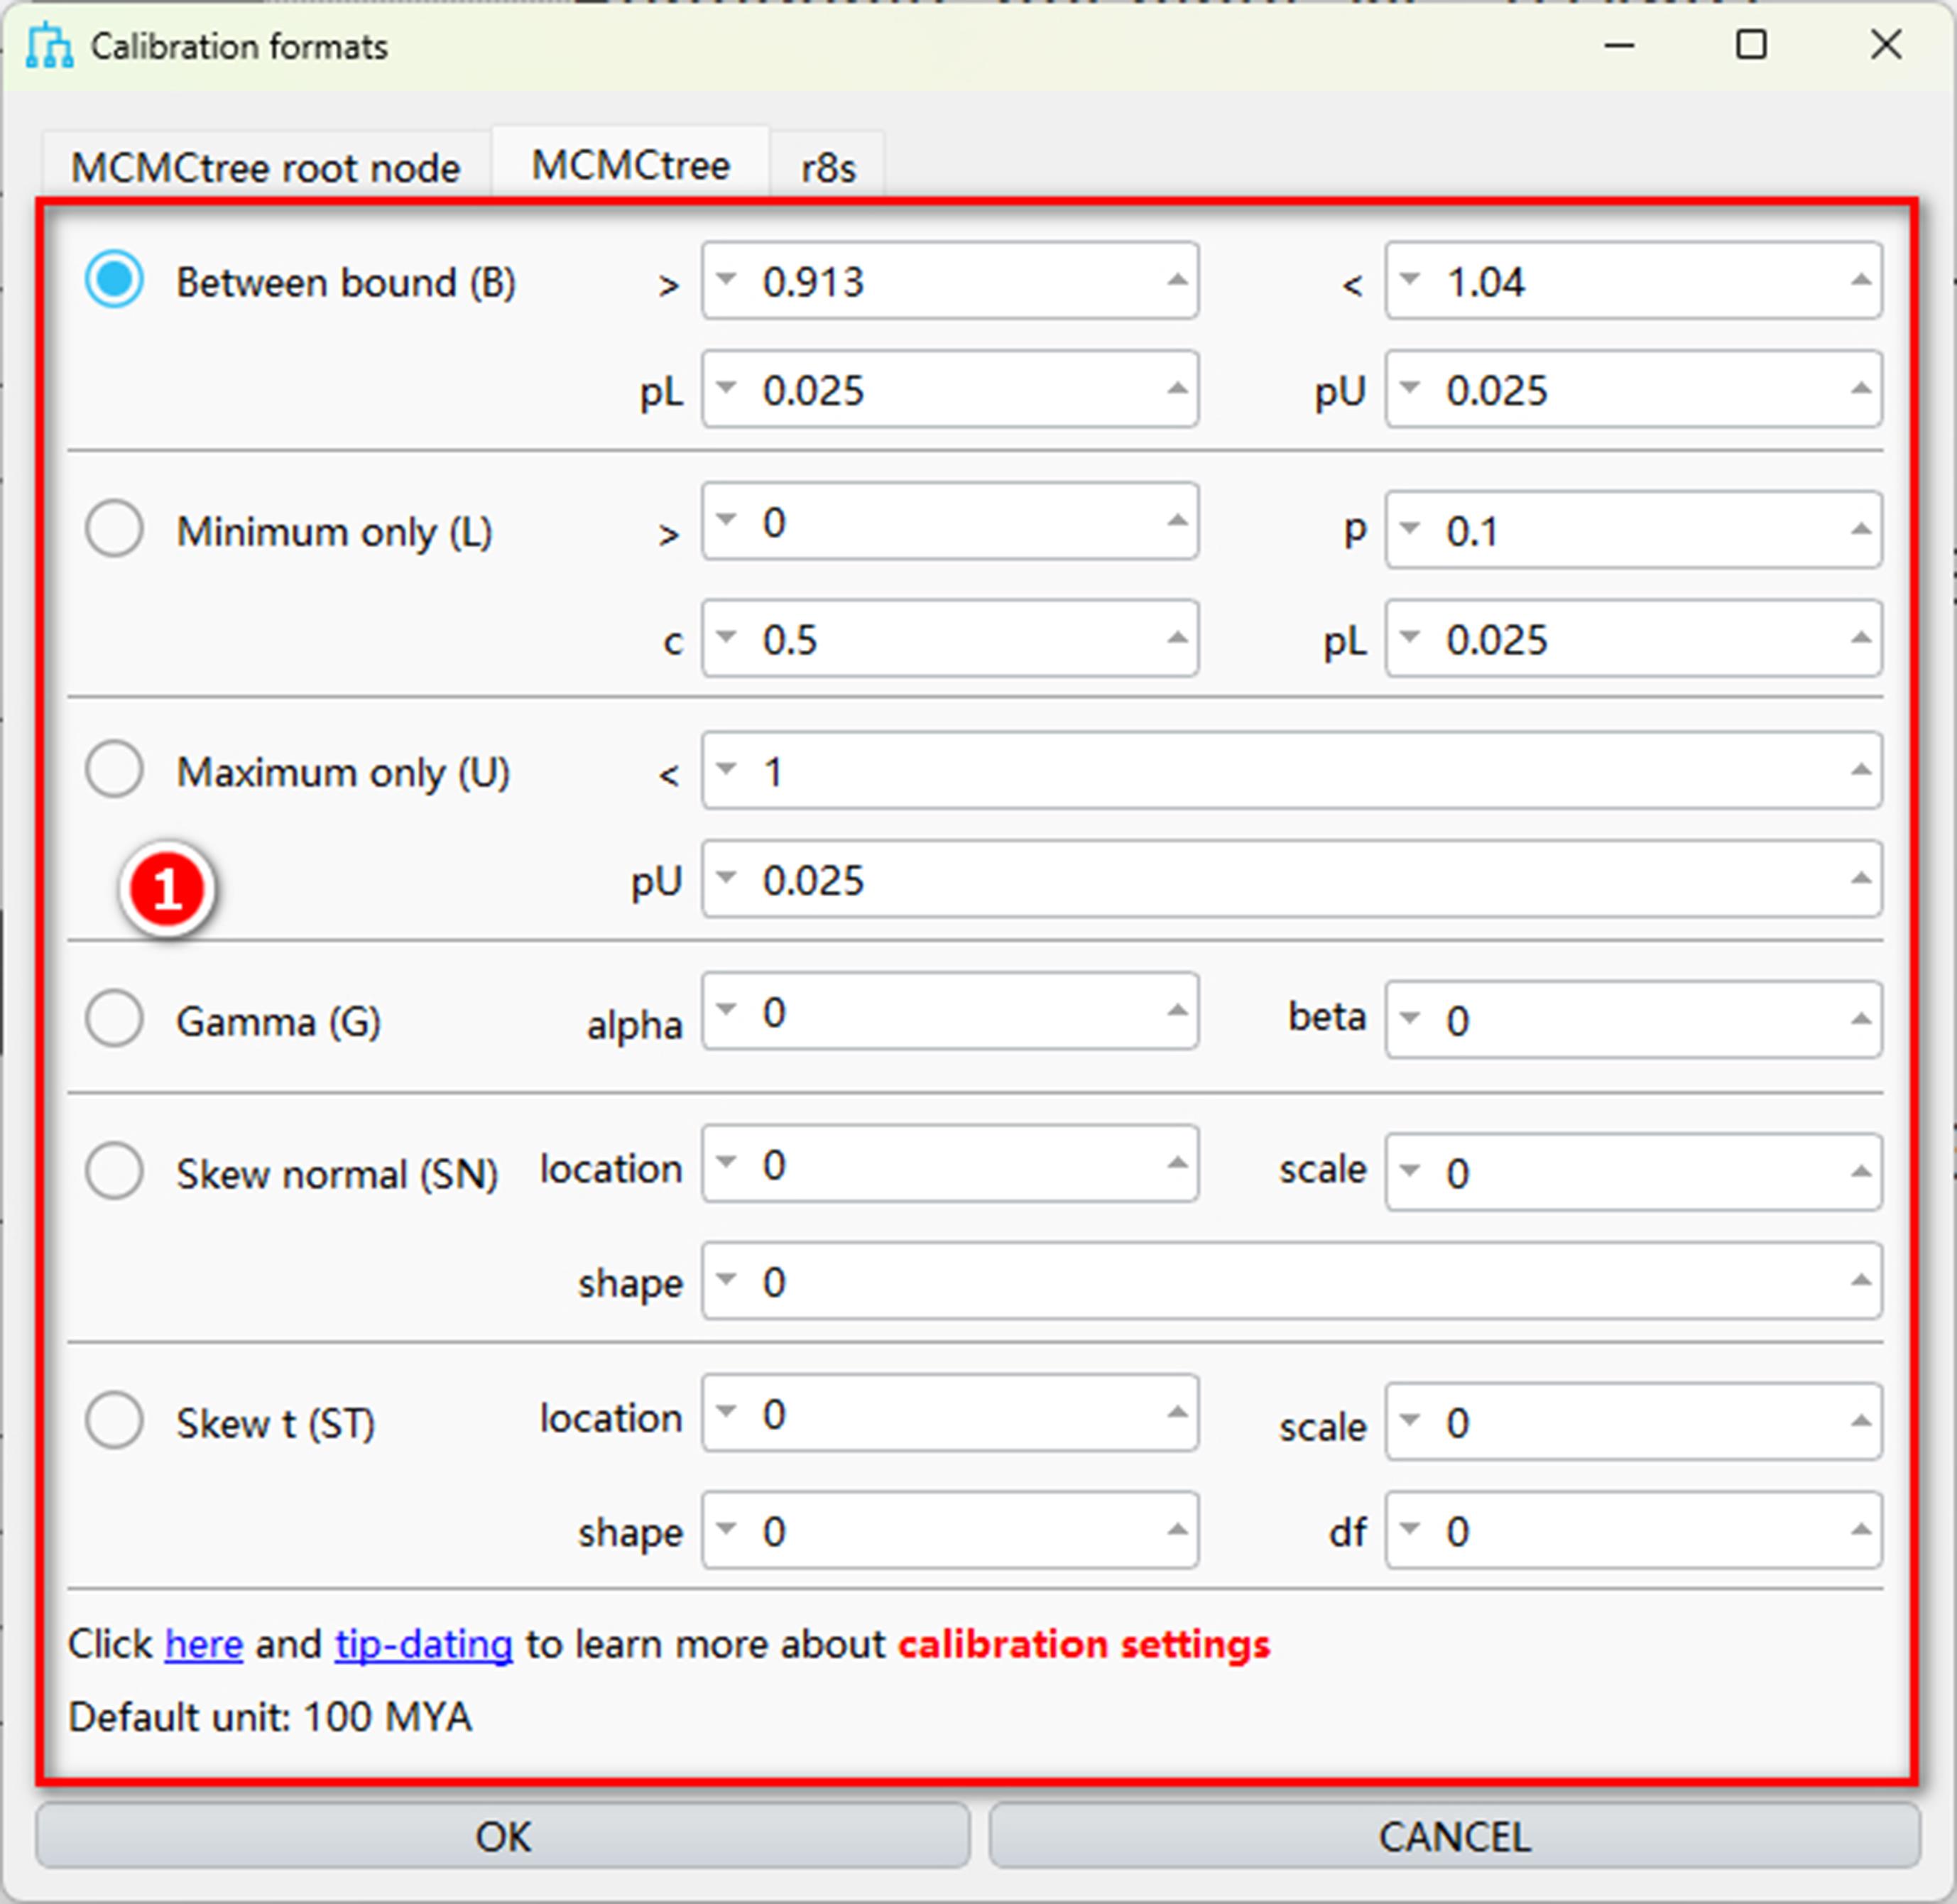Viewport: 1957px width, 1904px height.
Task: Open the r8s tab
Action: (x=828, y=167)
